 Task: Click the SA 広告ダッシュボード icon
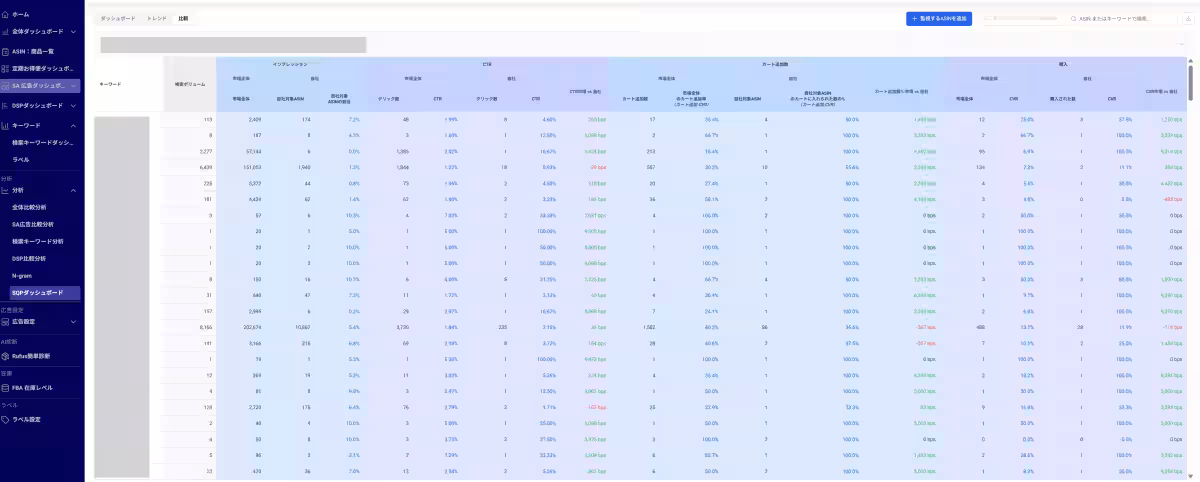coord(6,86)
